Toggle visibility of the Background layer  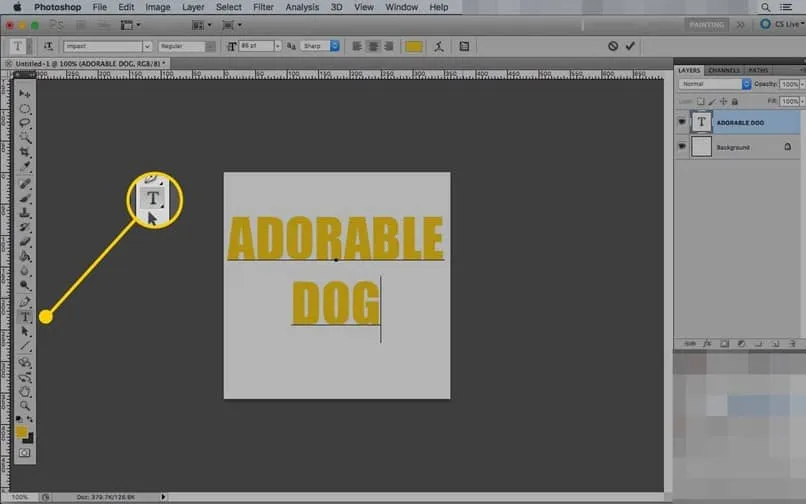point(683,147)
